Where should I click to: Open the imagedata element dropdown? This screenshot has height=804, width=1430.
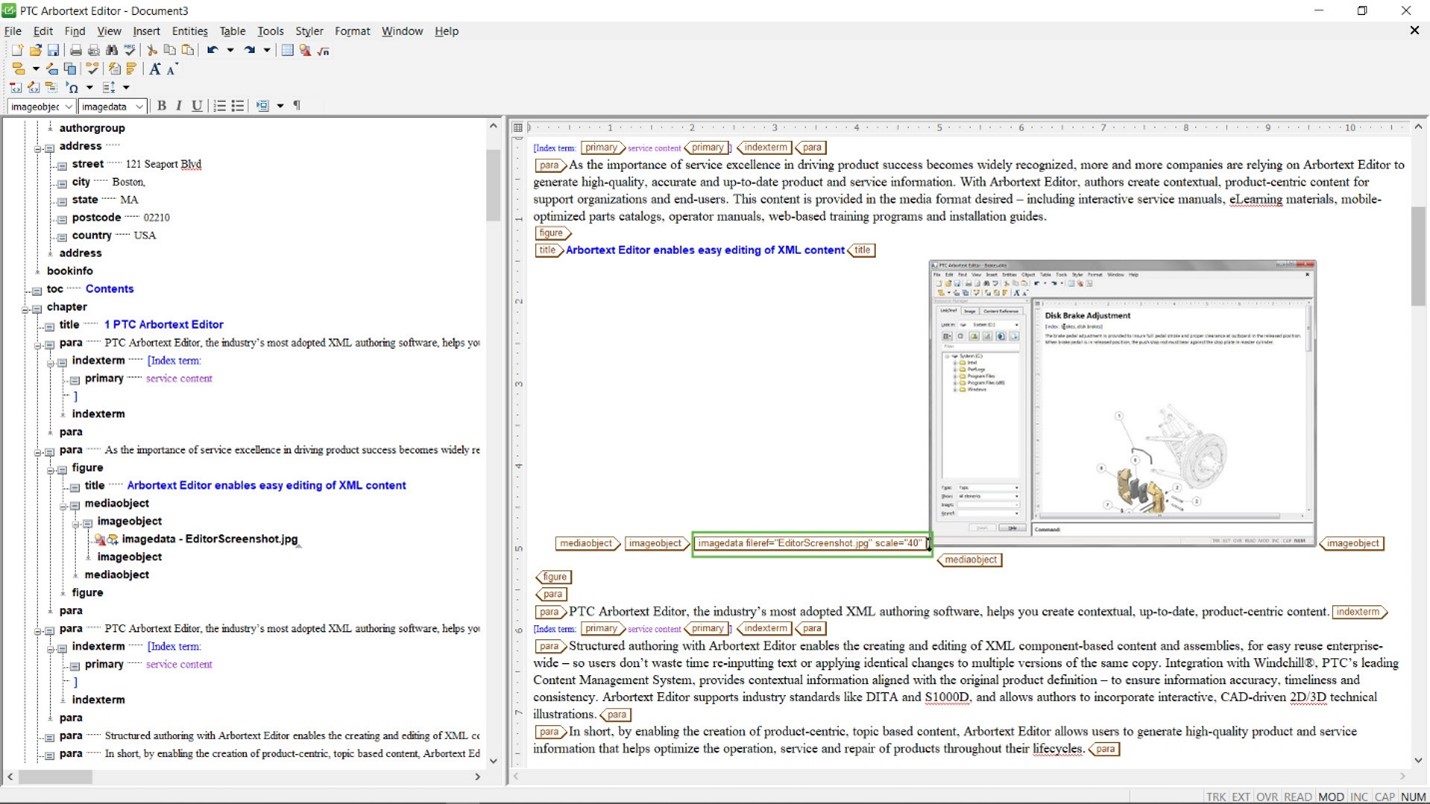click(x=139, y=107)
